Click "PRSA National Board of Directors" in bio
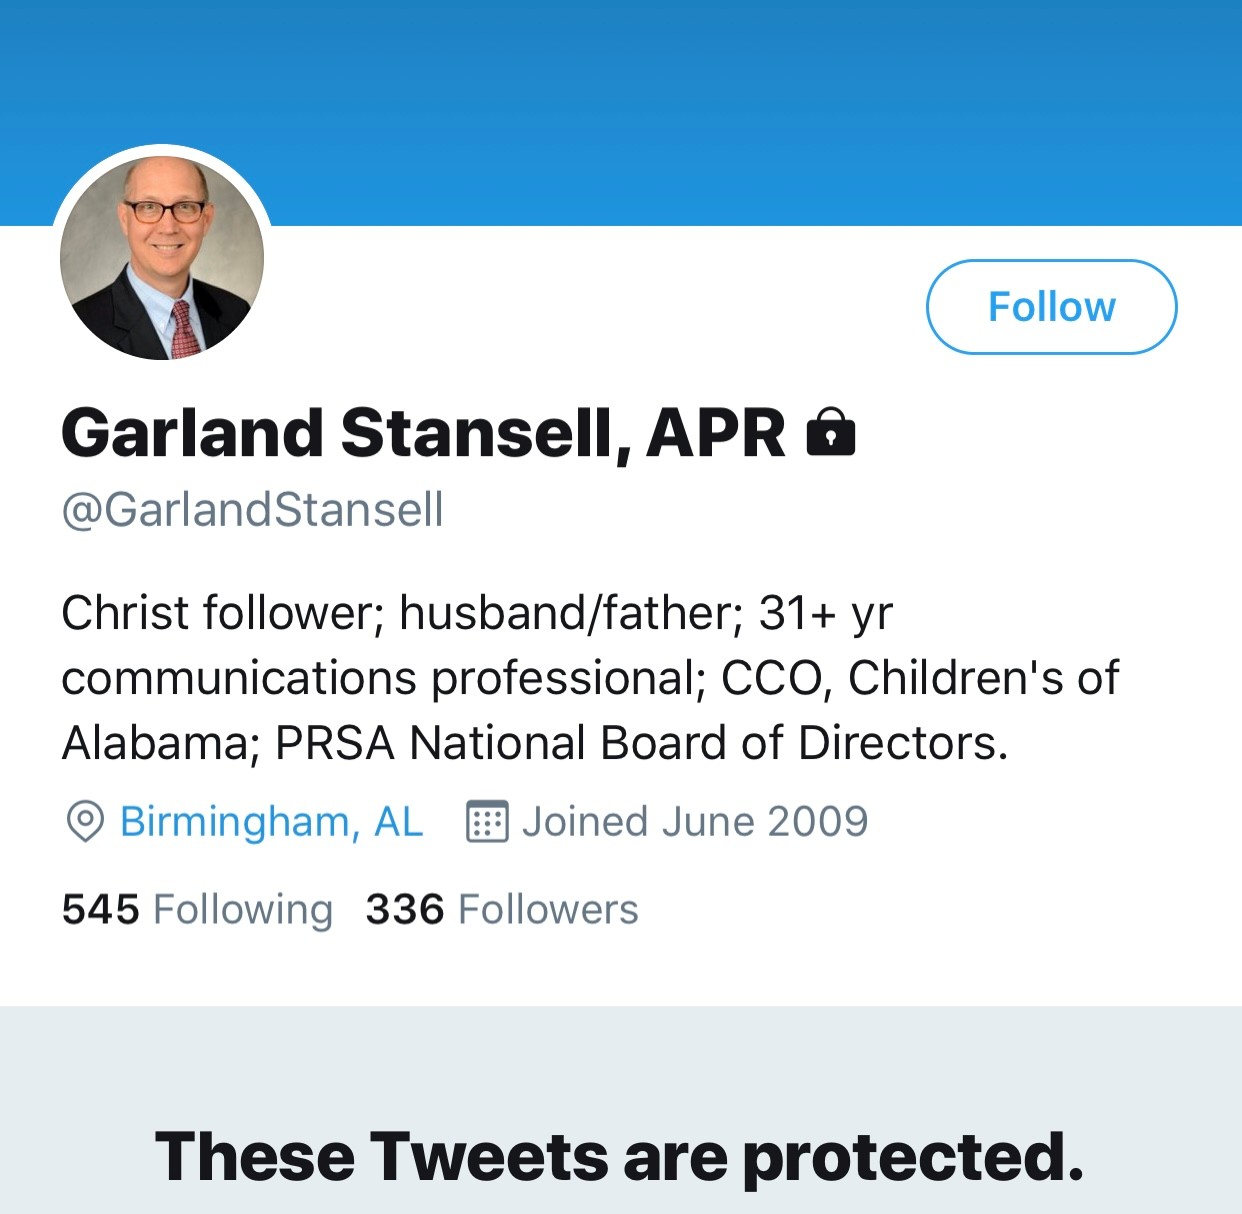 point(640,743)
